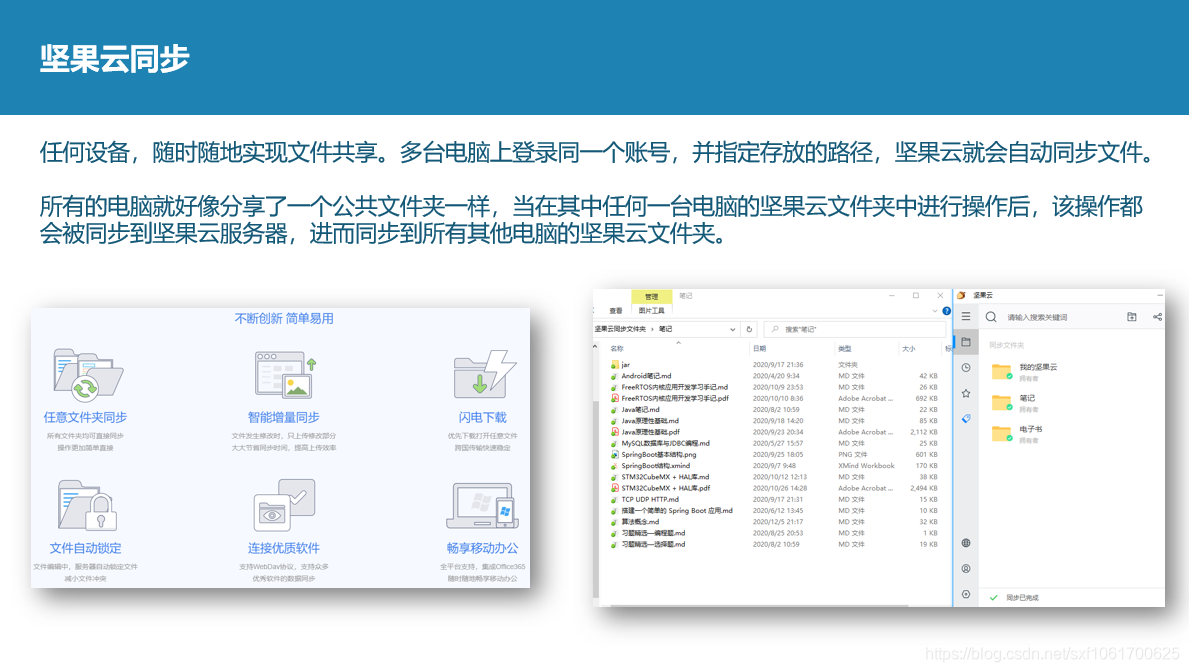Click the 闪电下载 heading link
The width and height of the screenshot is (1189, 672).
(482, 417)
